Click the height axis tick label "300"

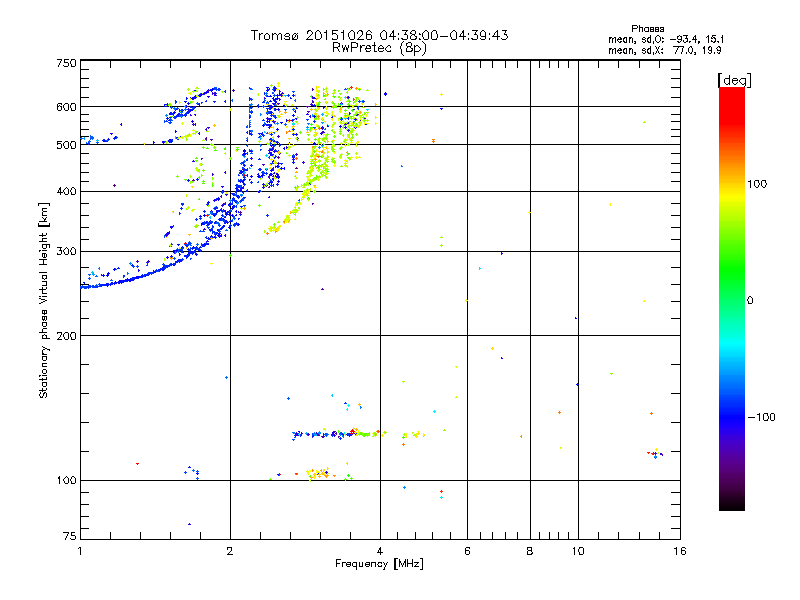coord(66,252)
